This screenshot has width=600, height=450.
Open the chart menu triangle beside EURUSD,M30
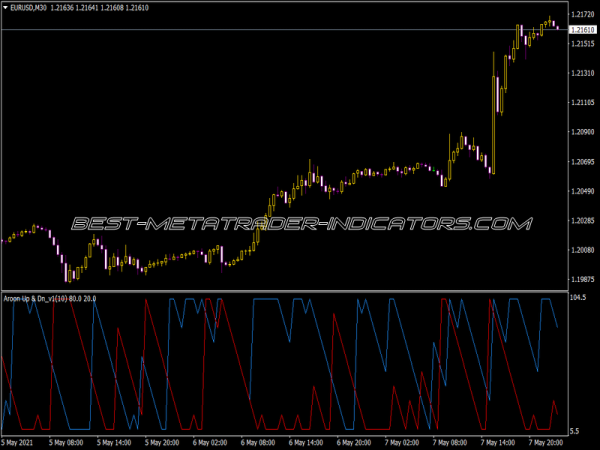(x=5, y=9)
